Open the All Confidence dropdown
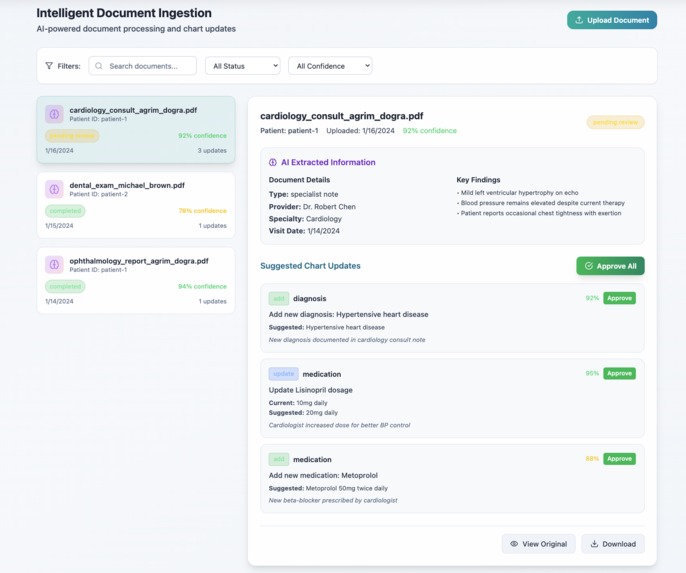 [x=330, y=66]
